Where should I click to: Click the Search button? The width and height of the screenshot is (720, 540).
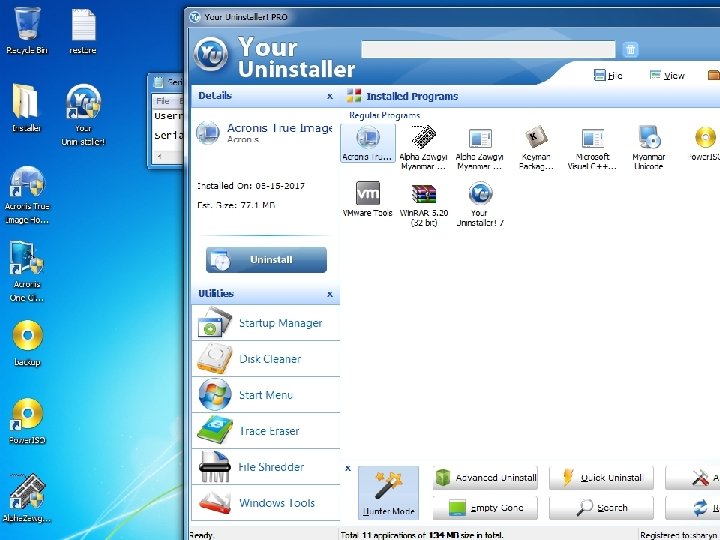pos(601,508)
